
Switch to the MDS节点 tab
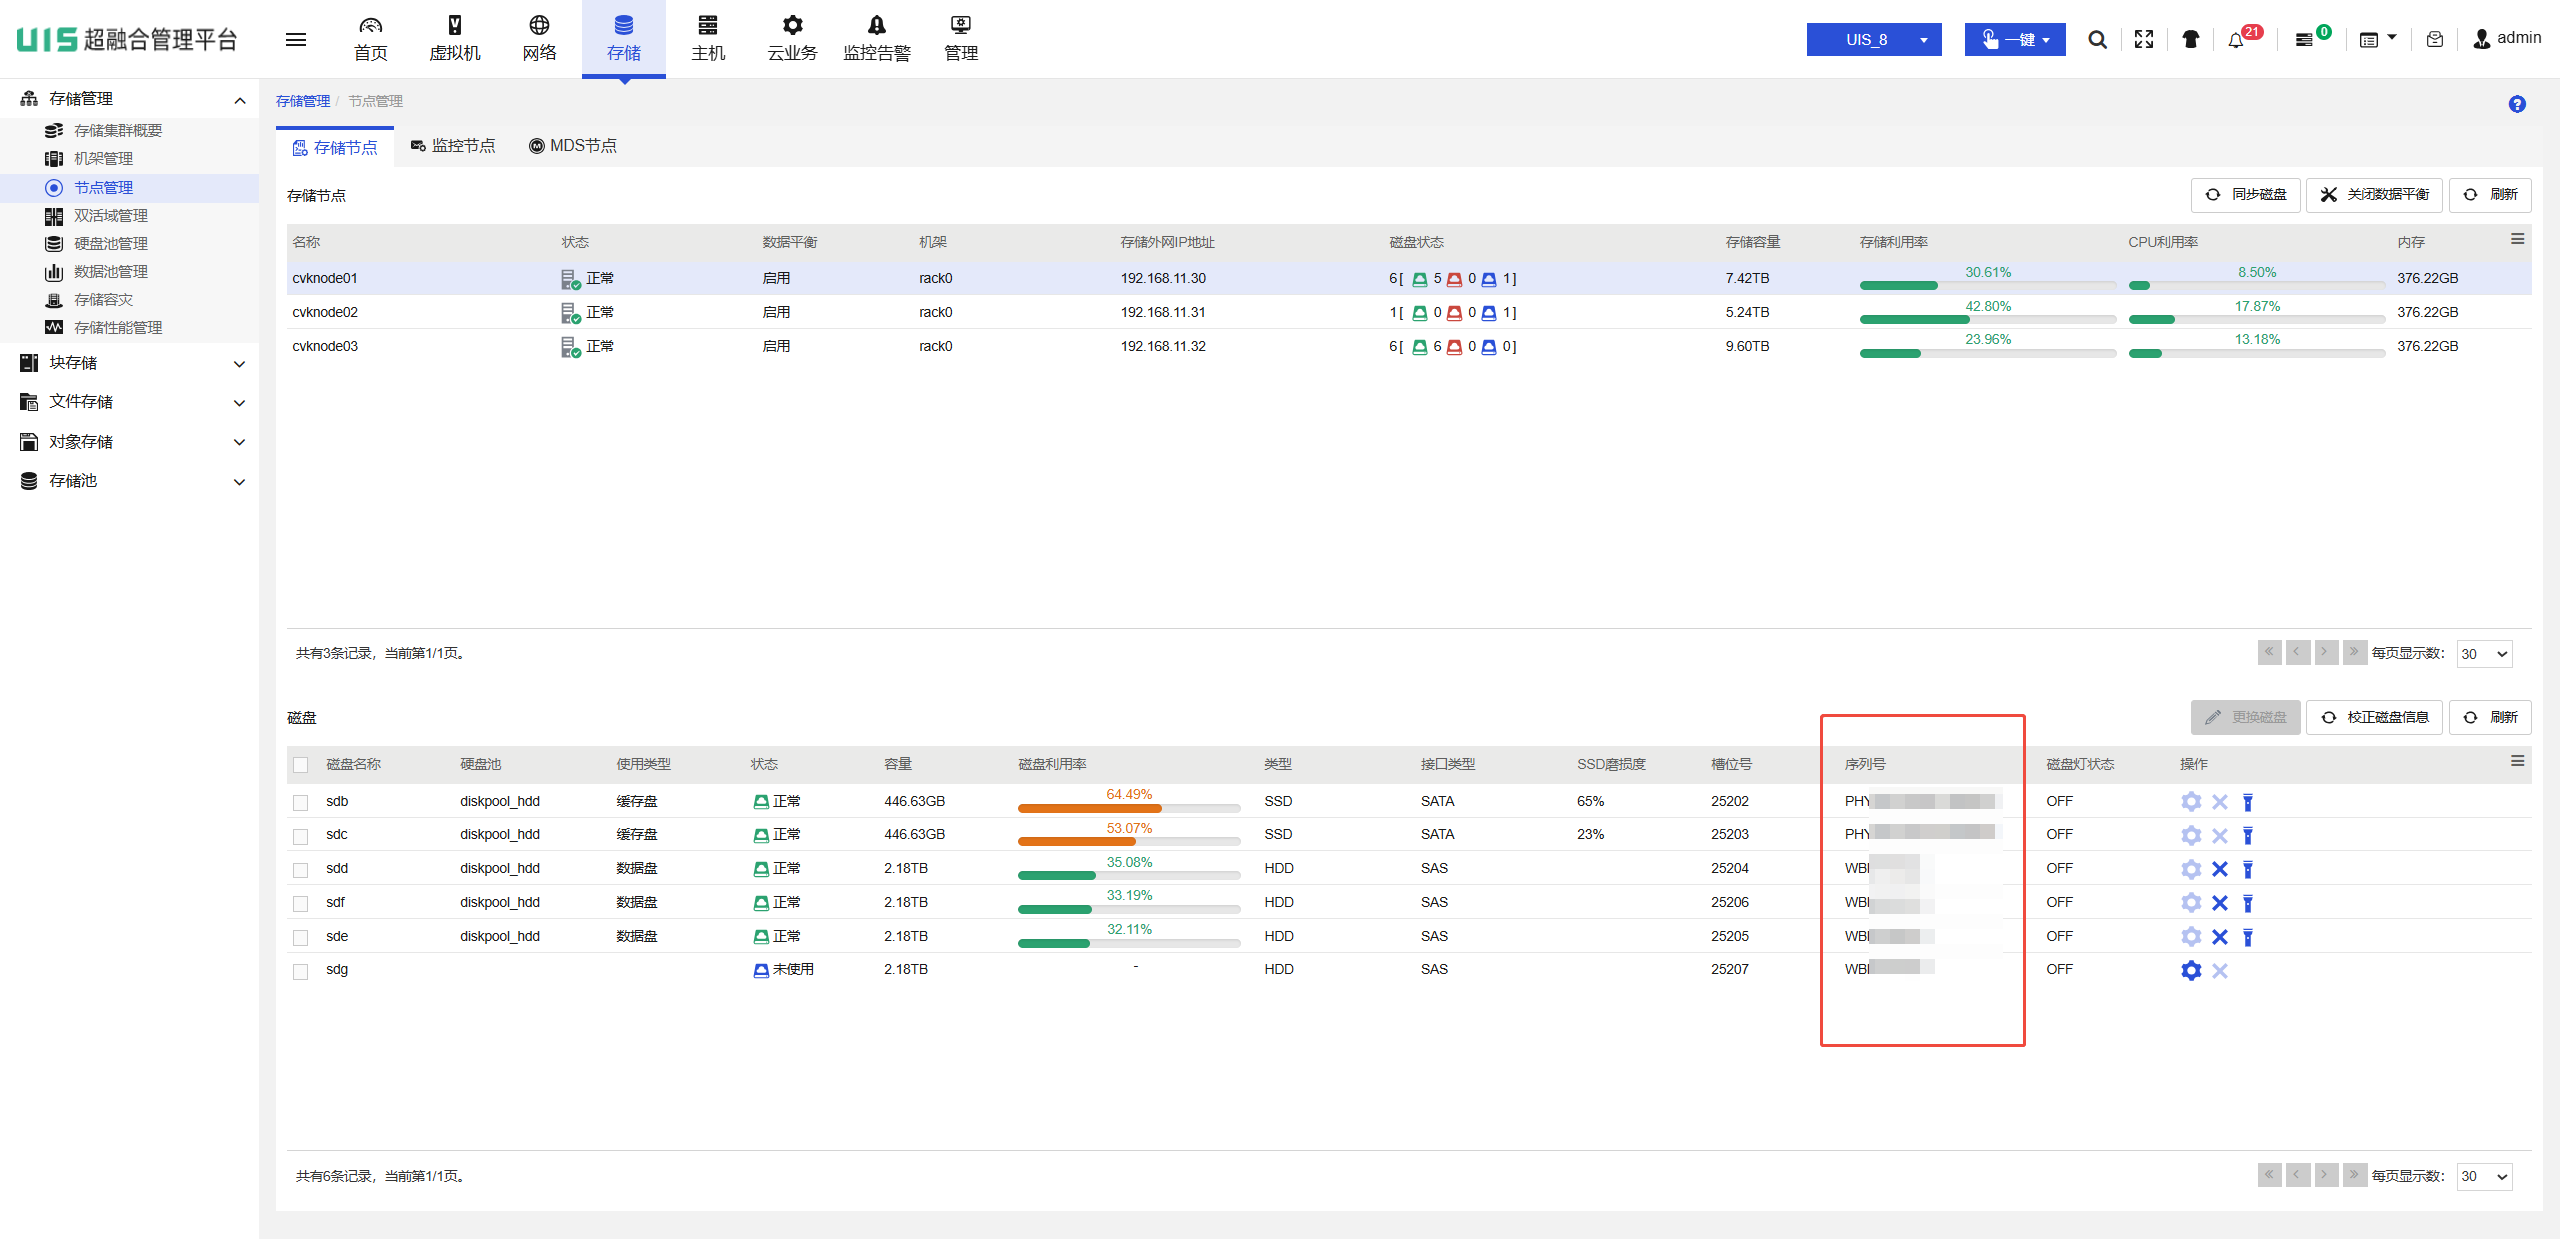coord(573,146)
